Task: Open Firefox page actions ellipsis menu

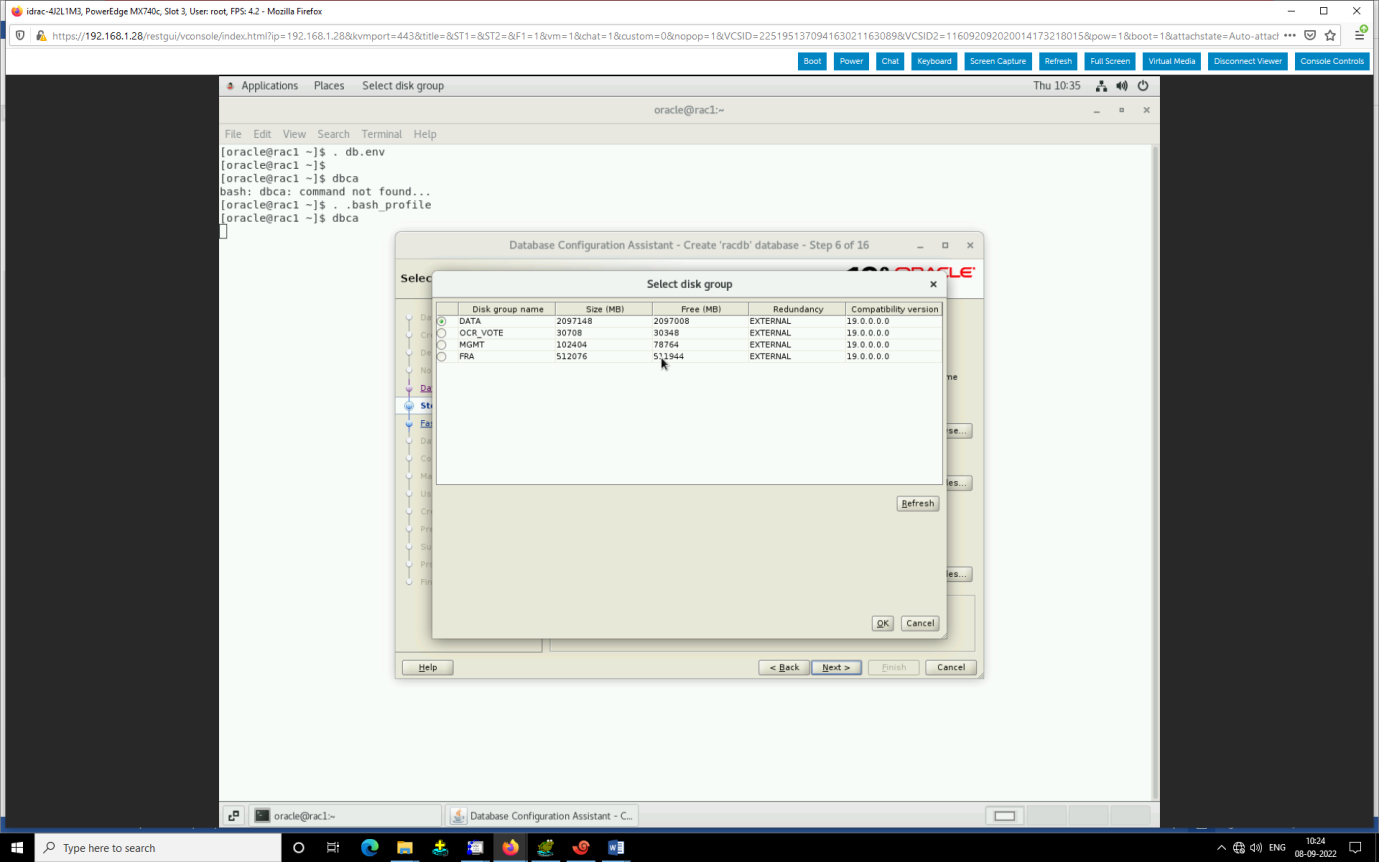Action: [1290, 35]
